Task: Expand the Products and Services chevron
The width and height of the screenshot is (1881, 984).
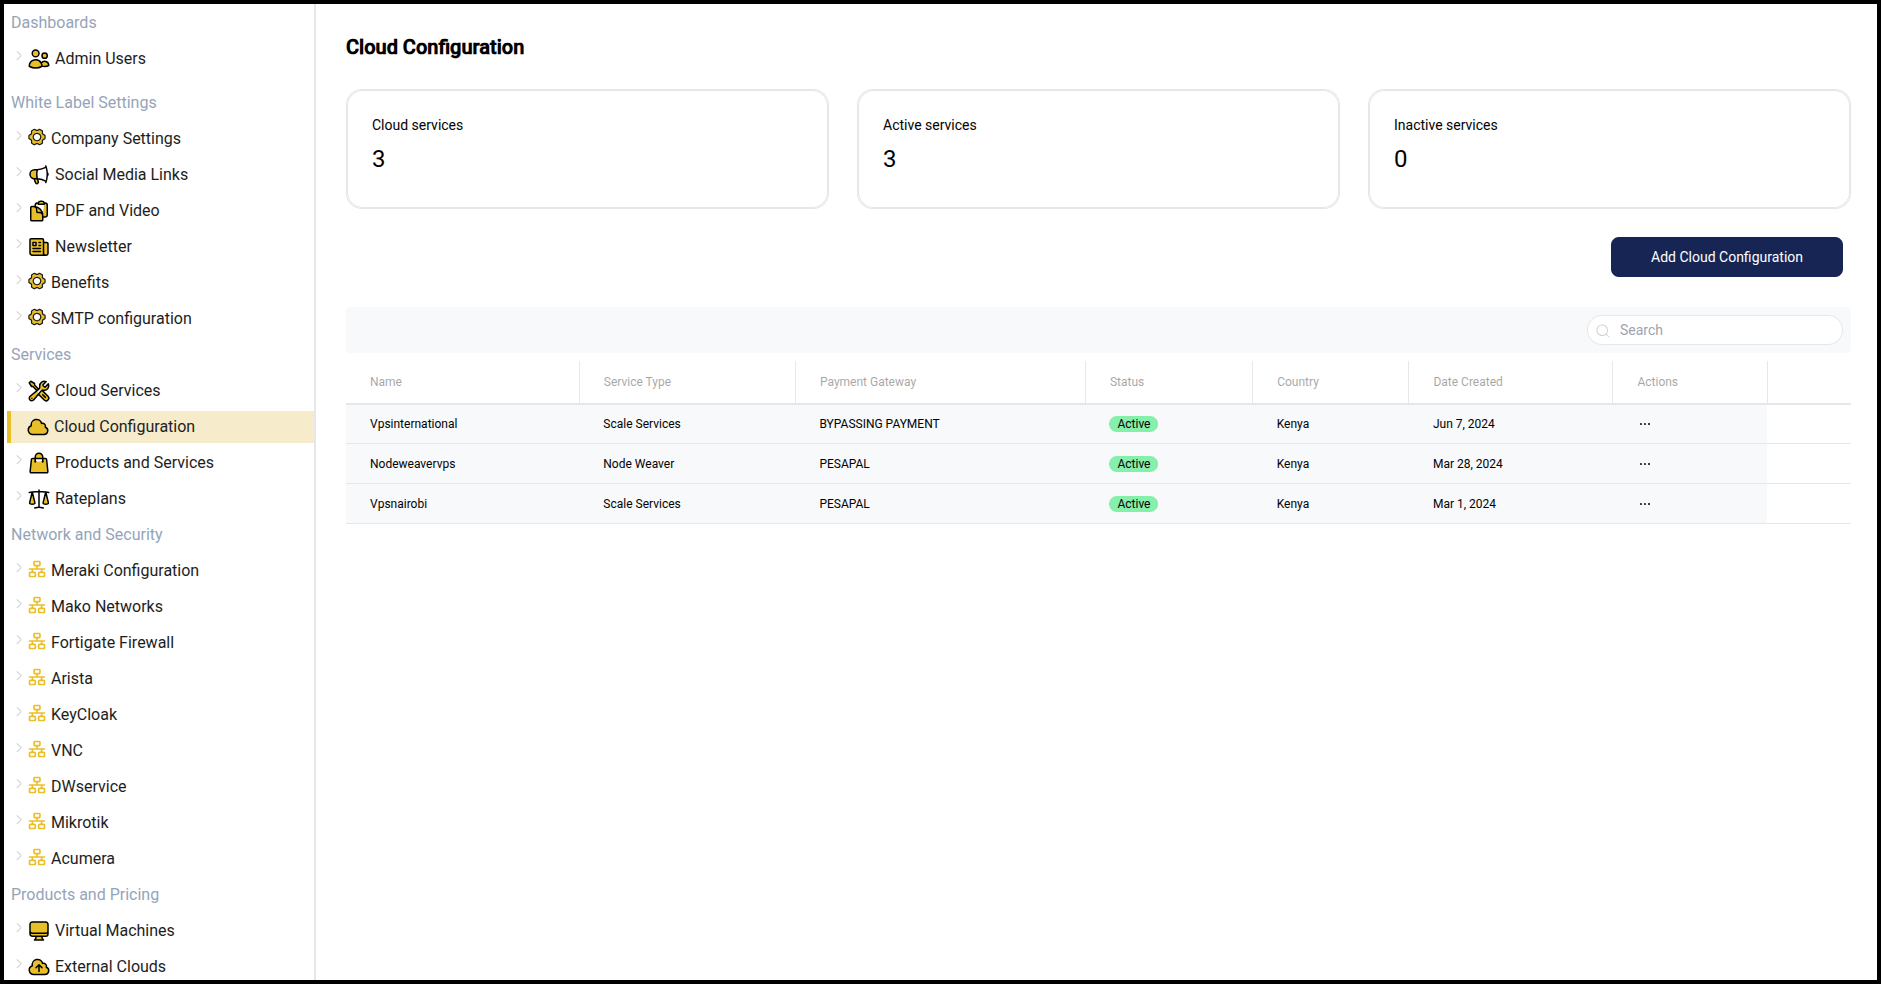Action: tap(18, 460)
